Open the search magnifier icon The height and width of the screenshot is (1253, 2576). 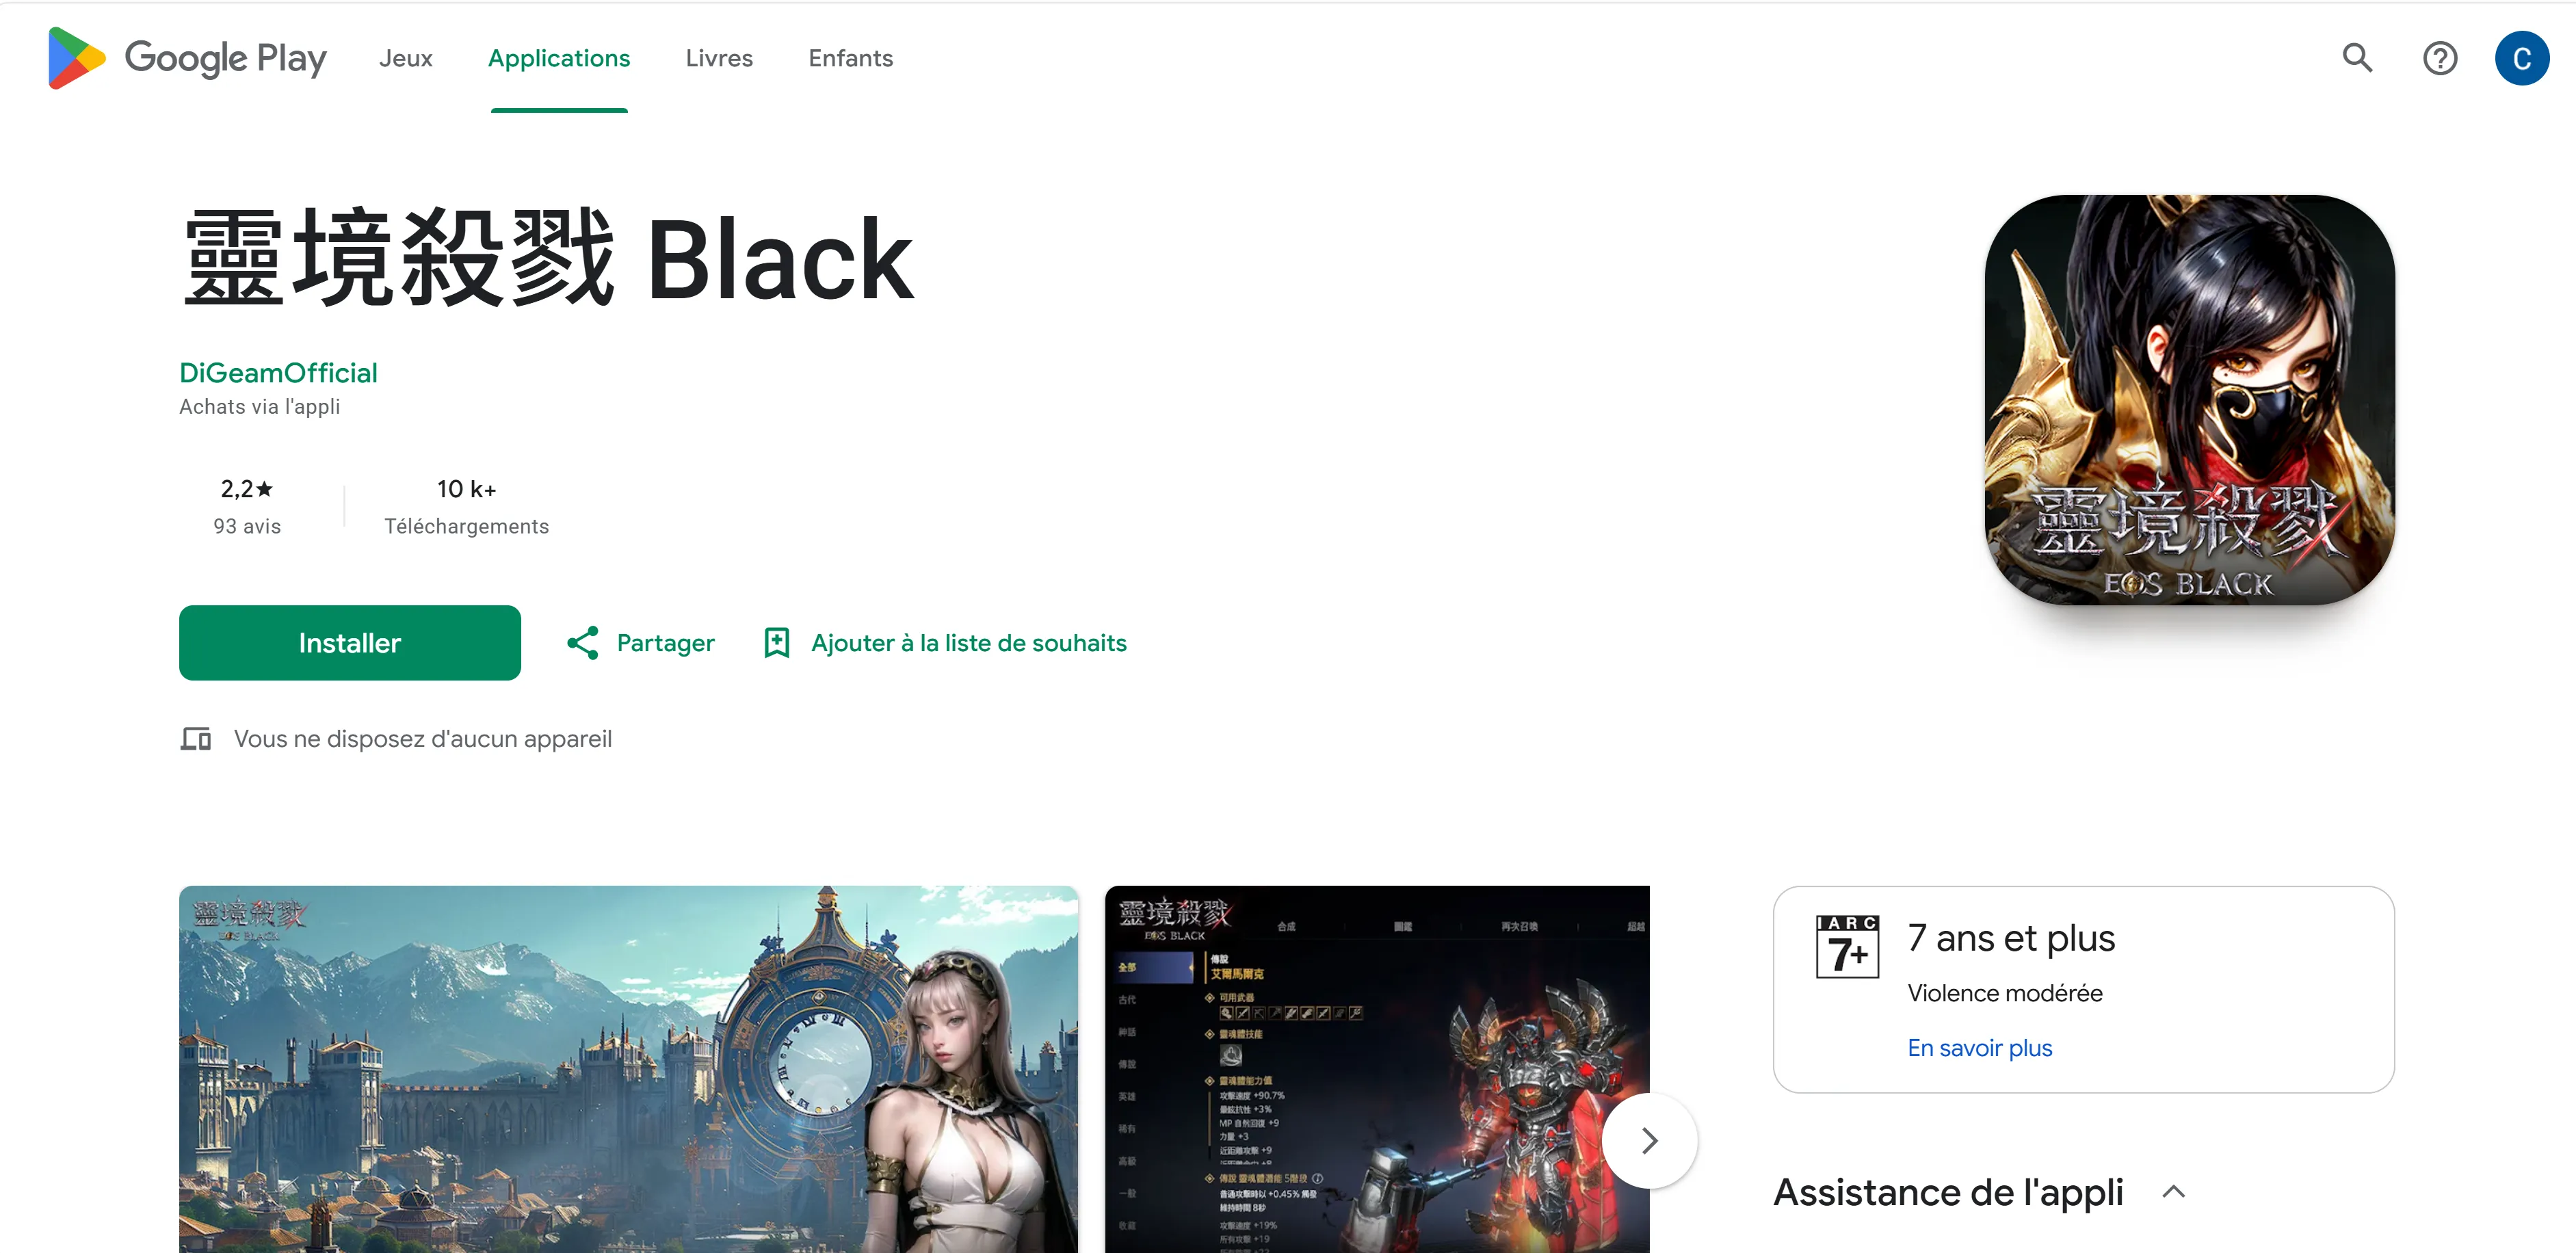click(x=2357, y=58)
